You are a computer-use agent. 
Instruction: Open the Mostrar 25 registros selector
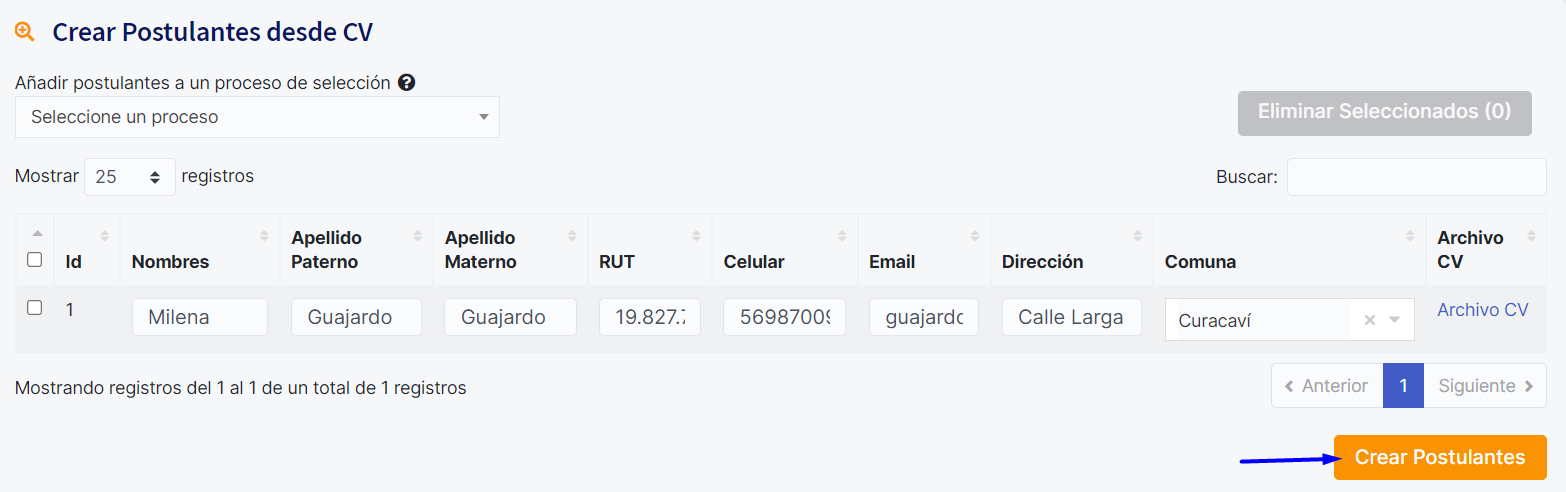coord(130,177)
